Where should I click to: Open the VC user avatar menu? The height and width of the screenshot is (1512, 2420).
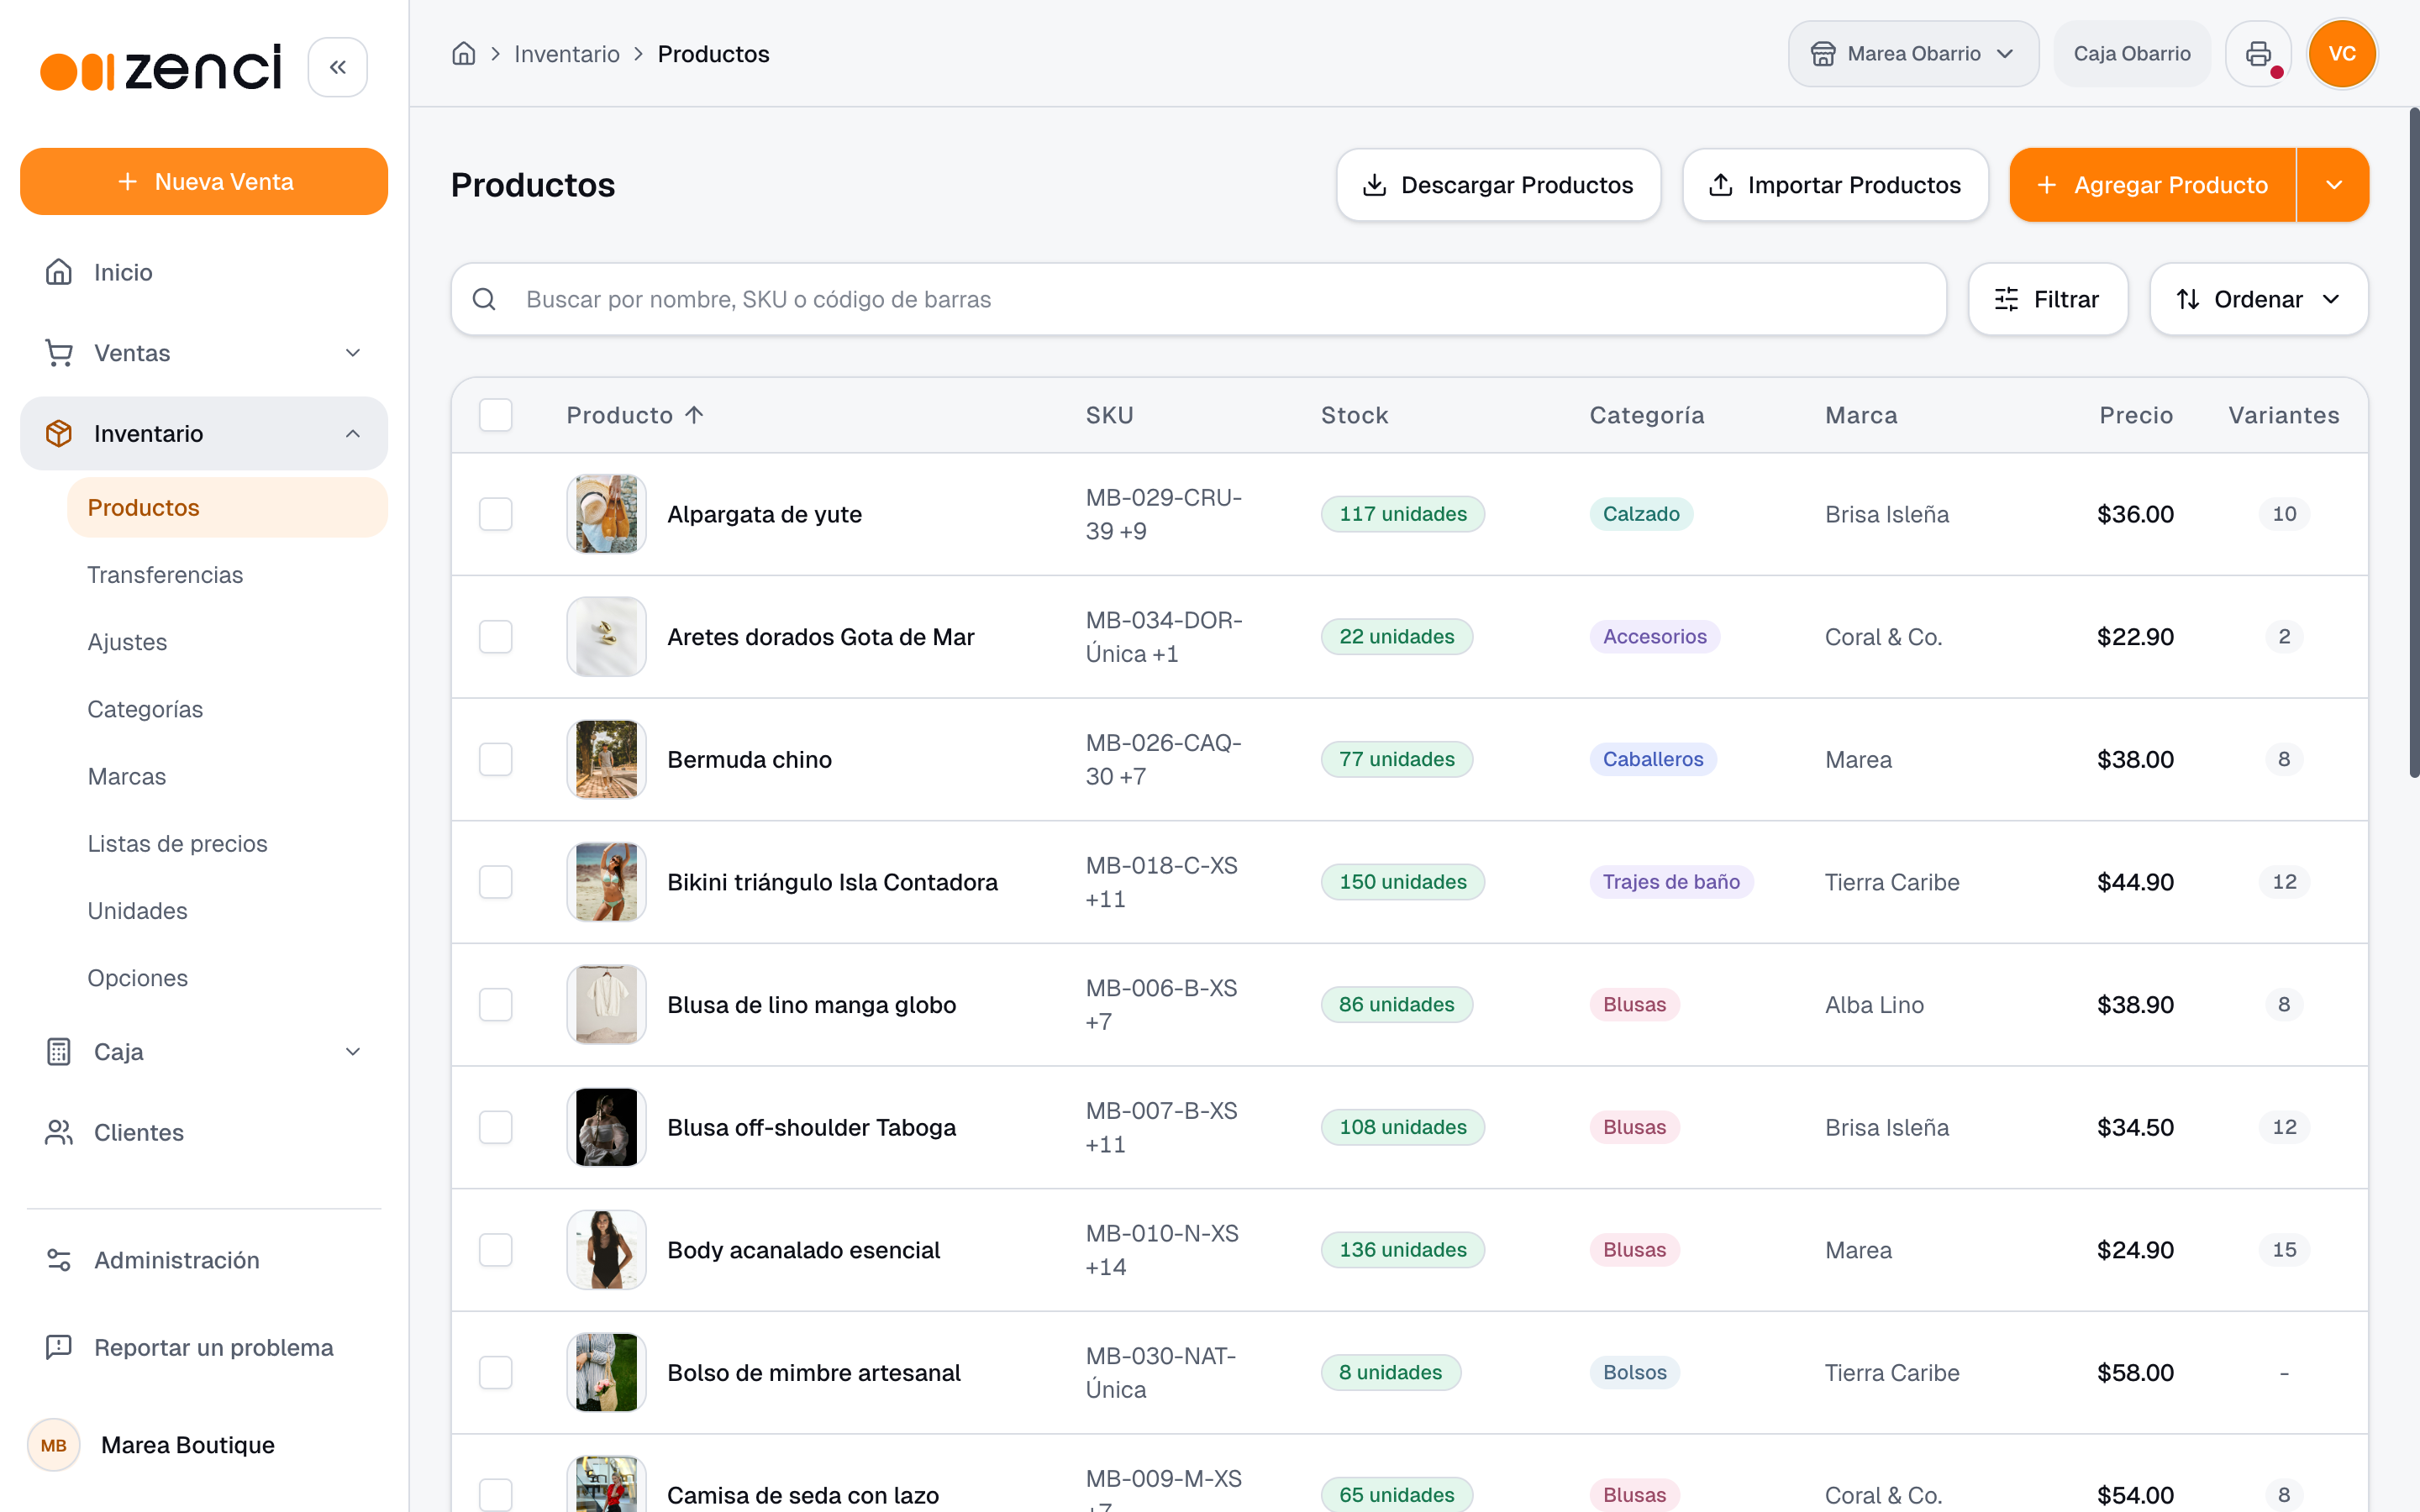[x=2342, y=53]
